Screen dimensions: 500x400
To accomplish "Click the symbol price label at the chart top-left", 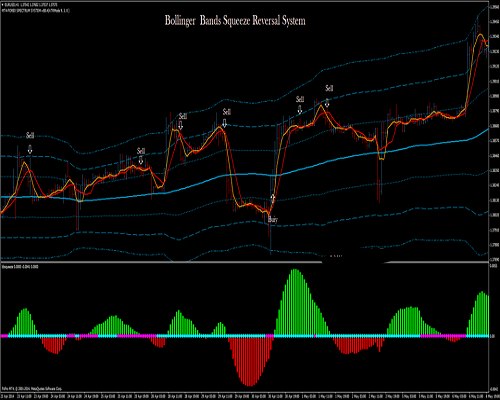I will pyautogui.click(x=31, y=5).
